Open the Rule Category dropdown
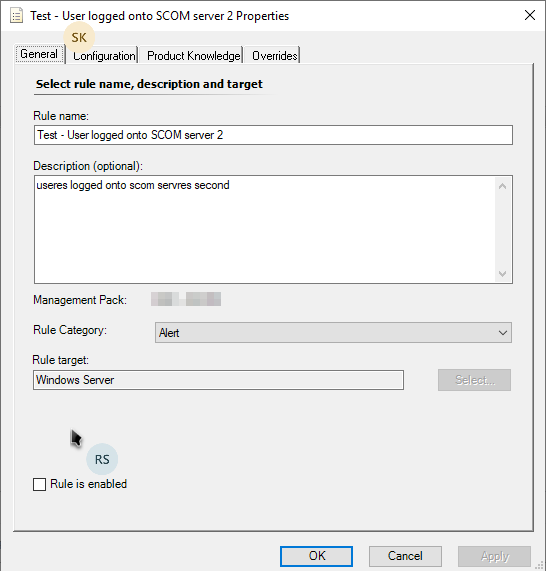 [x=333, y=332]
